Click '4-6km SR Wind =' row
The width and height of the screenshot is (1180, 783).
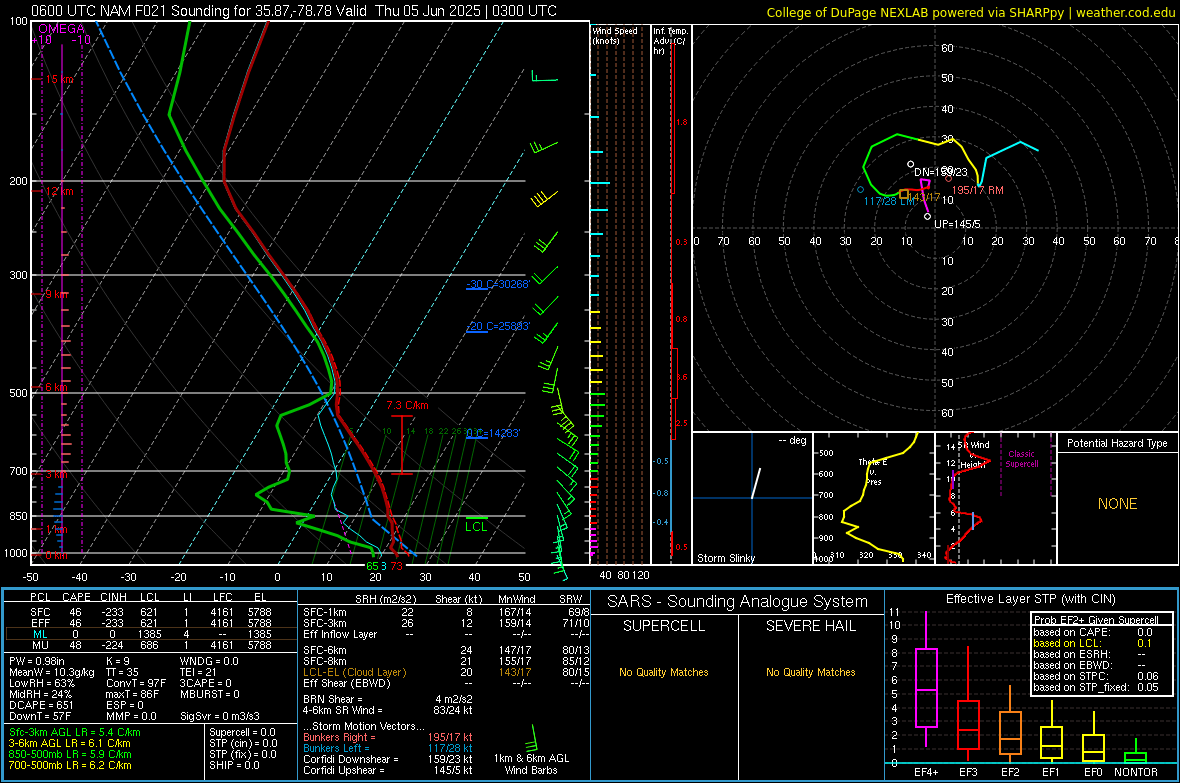[388, 710]
